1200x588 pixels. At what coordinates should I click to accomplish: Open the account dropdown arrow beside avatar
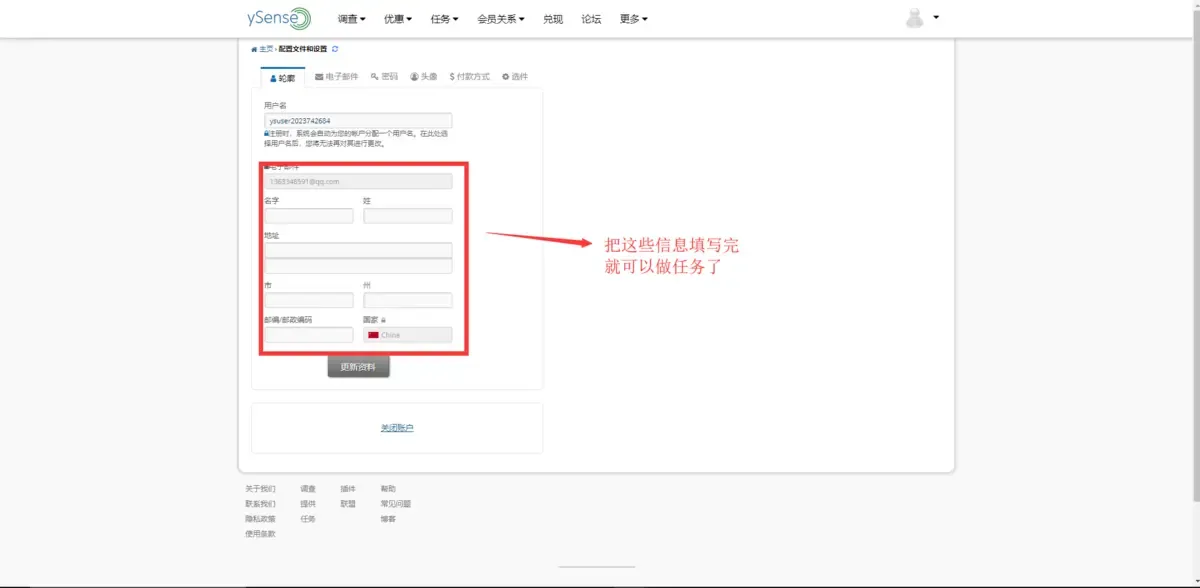[x=936, y=17]
